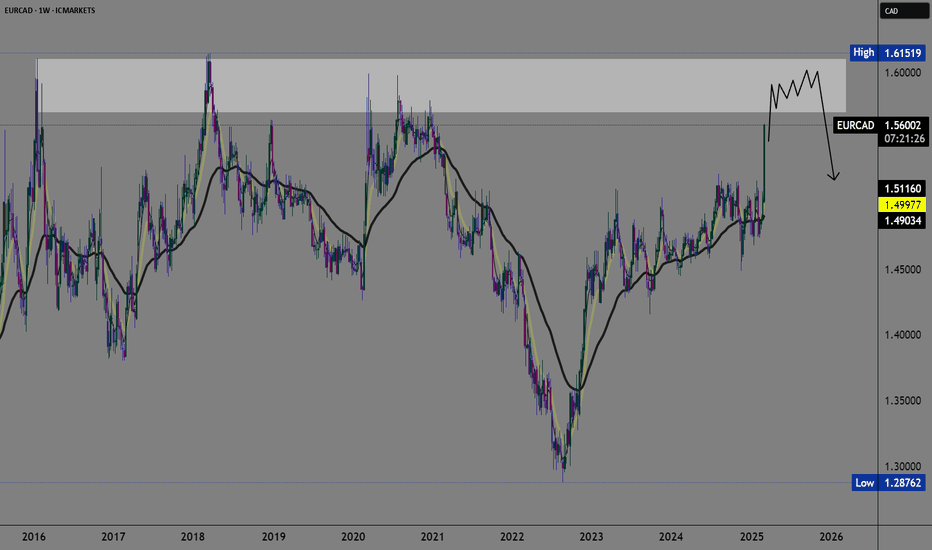Click the 1.40000 price scale level

click(902, 335)
